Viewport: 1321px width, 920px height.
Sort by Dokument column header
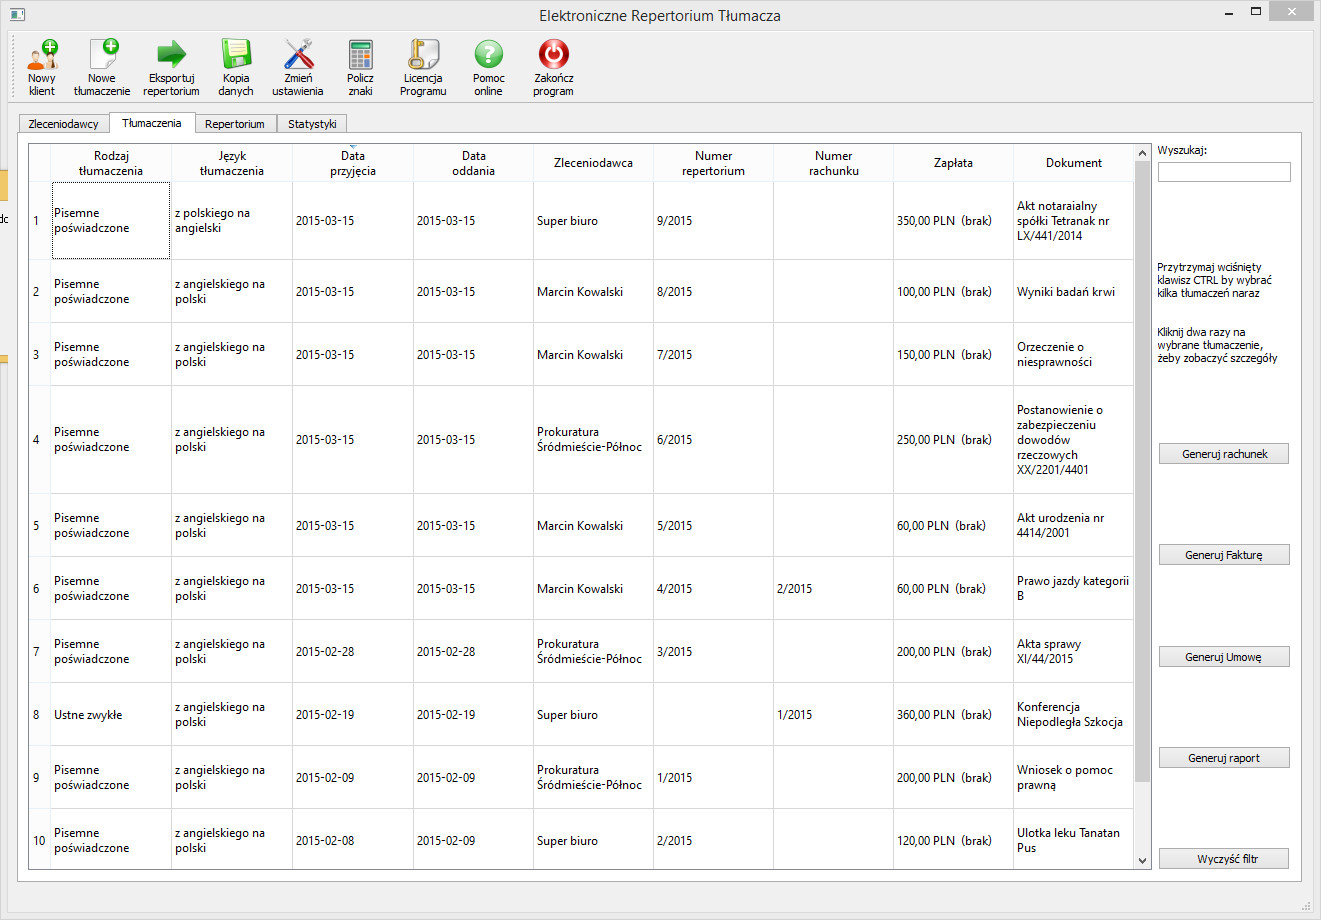[x=1074, y=163]
